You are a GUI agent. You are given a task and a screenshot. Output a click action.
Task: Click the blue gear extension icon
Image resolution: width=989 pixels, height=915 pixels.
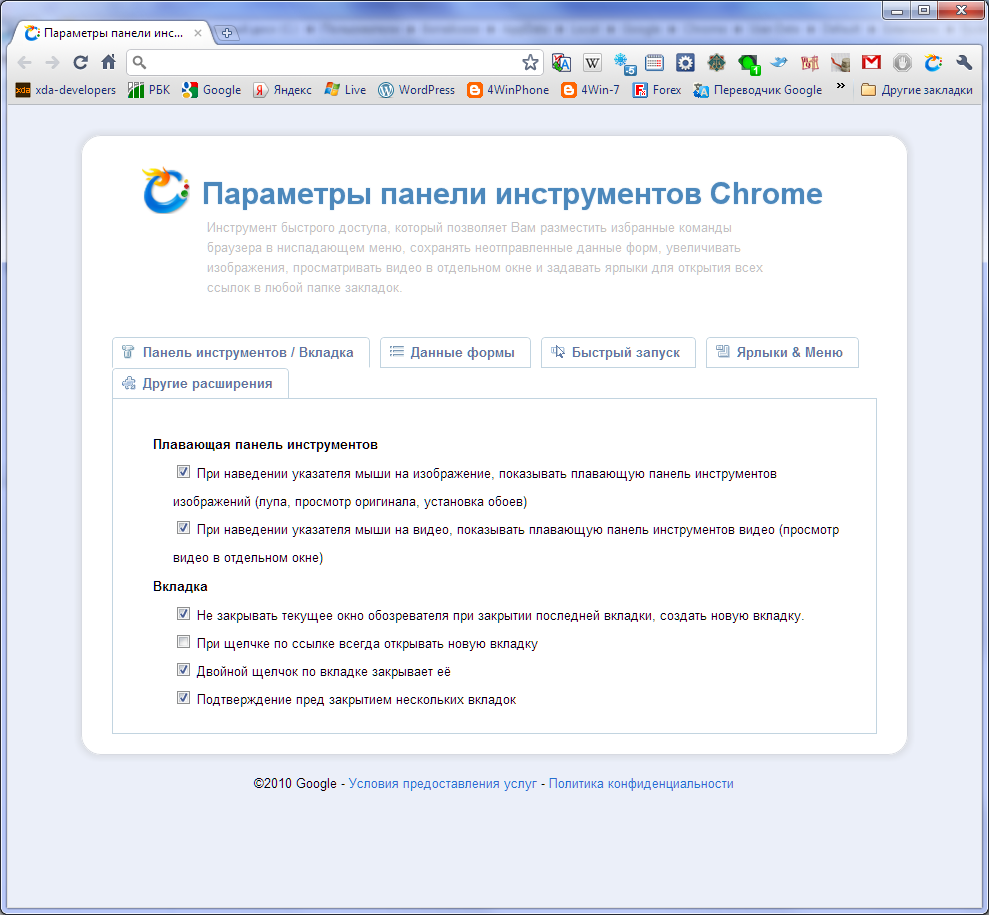(685, 62)
